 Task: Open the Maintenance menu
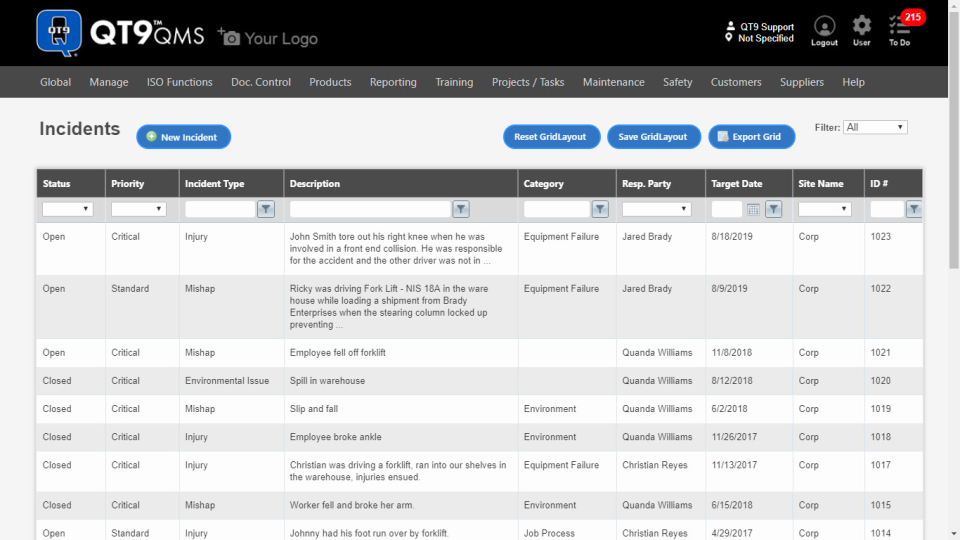pyautogui.click(x=613, y=82)
